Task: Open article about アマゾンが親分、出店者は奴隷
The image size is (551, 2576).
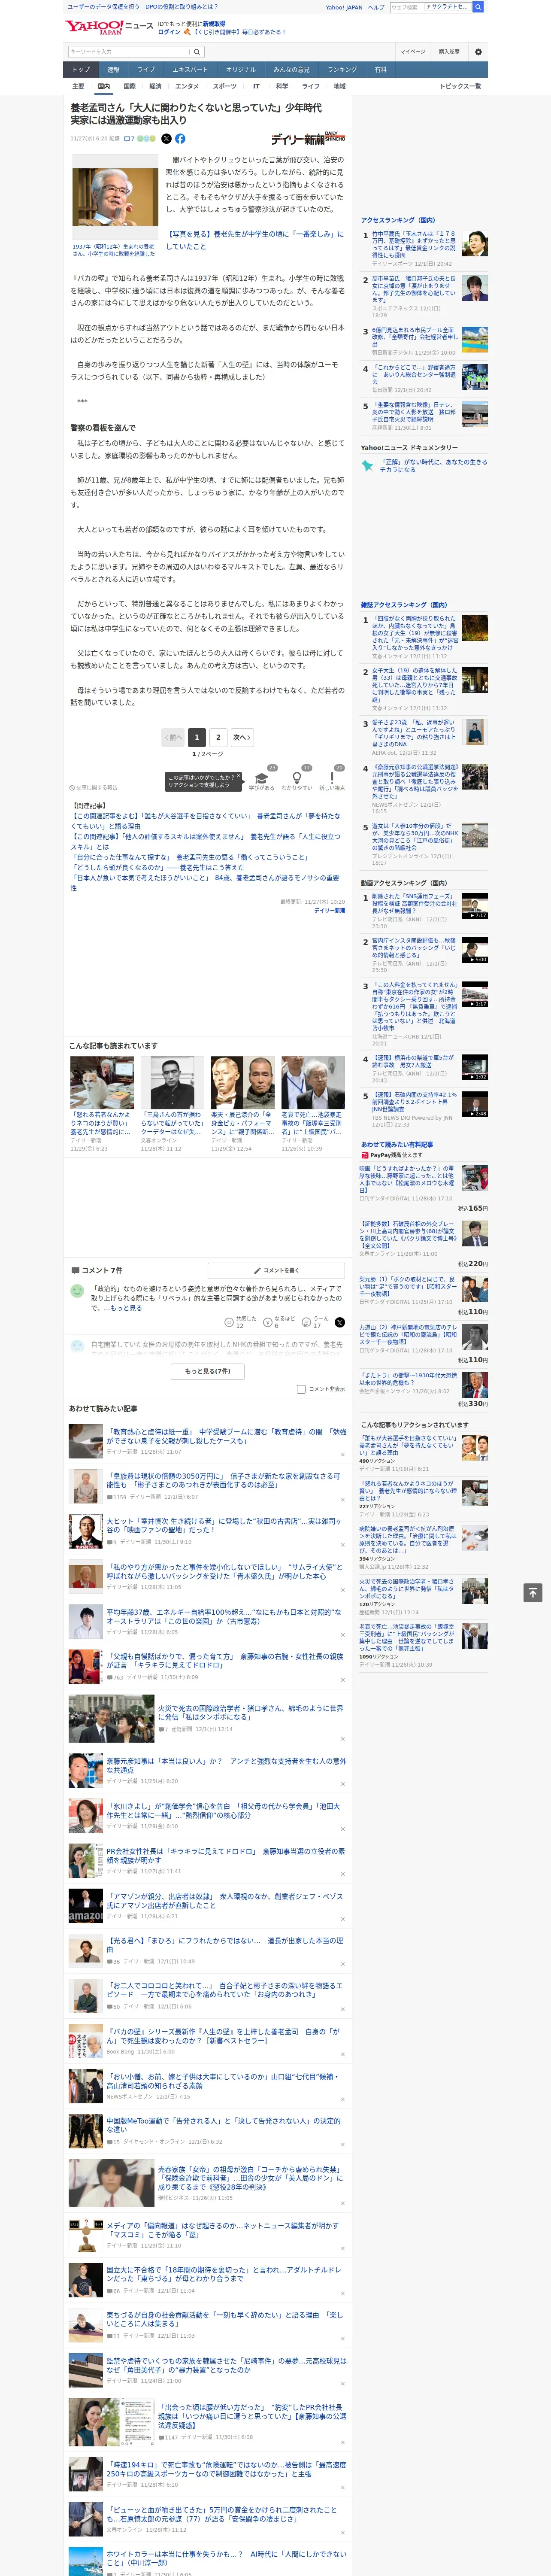Action: click(225, 1901)
